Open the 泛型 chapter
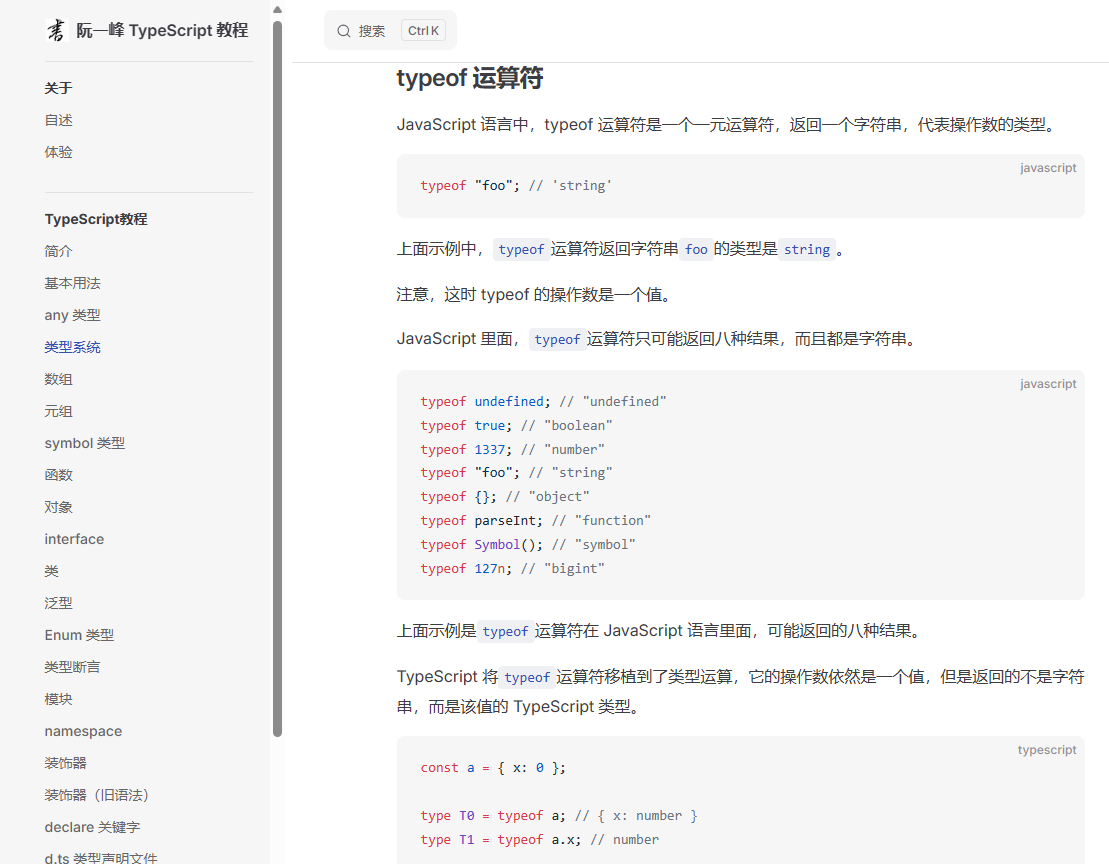The image size is (1109, 864). (x=59, y=603)
